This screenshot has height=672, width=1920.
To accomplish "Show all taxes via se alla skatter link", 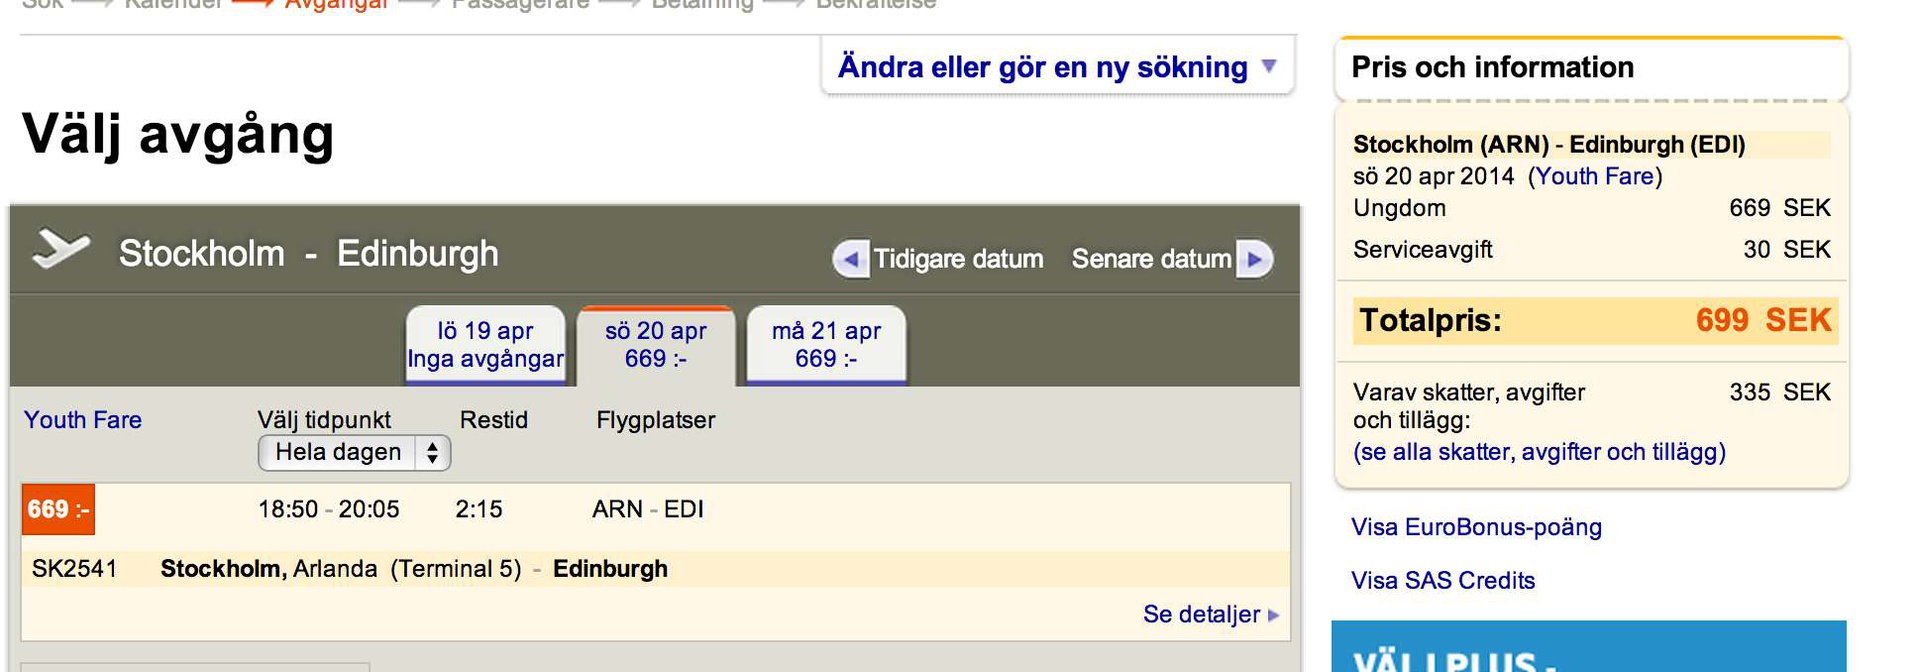I will 1539,452.
